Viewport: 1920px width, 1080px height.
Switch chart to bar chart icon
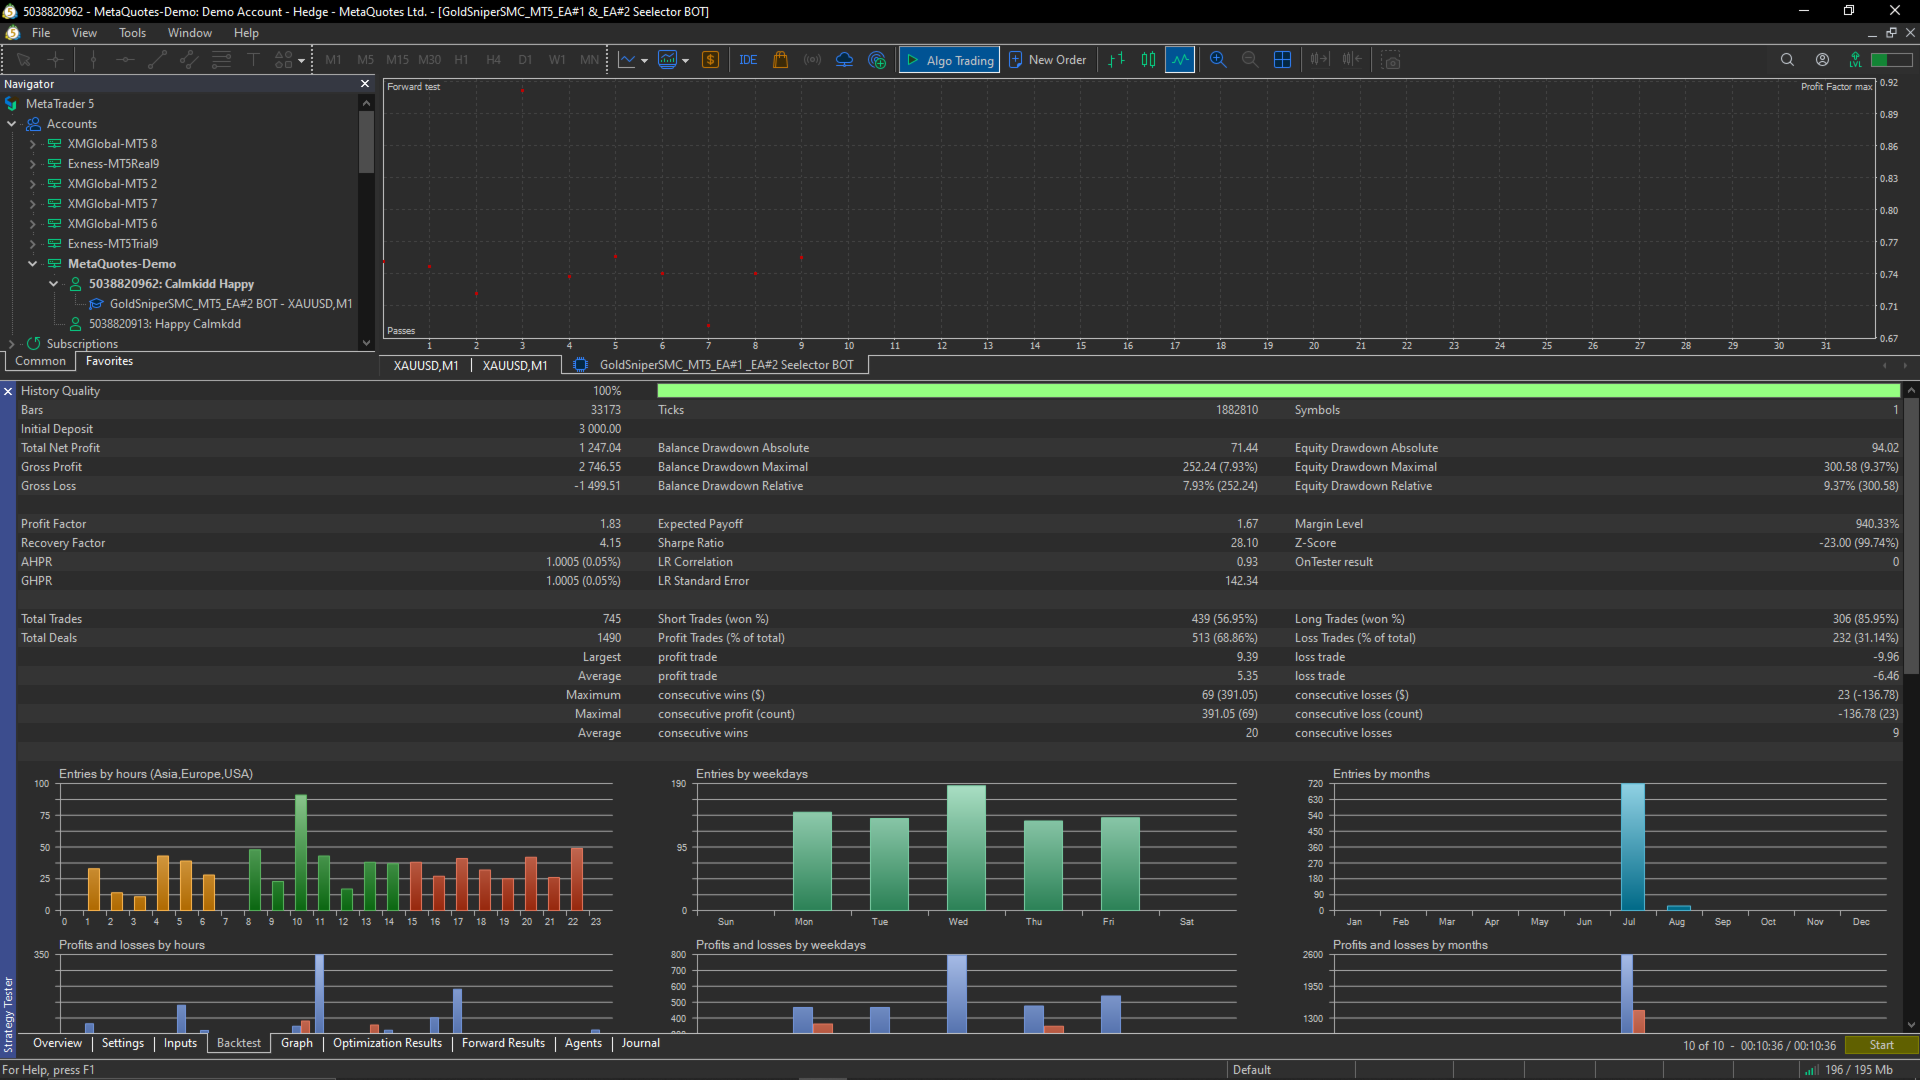click(1117, 60)
